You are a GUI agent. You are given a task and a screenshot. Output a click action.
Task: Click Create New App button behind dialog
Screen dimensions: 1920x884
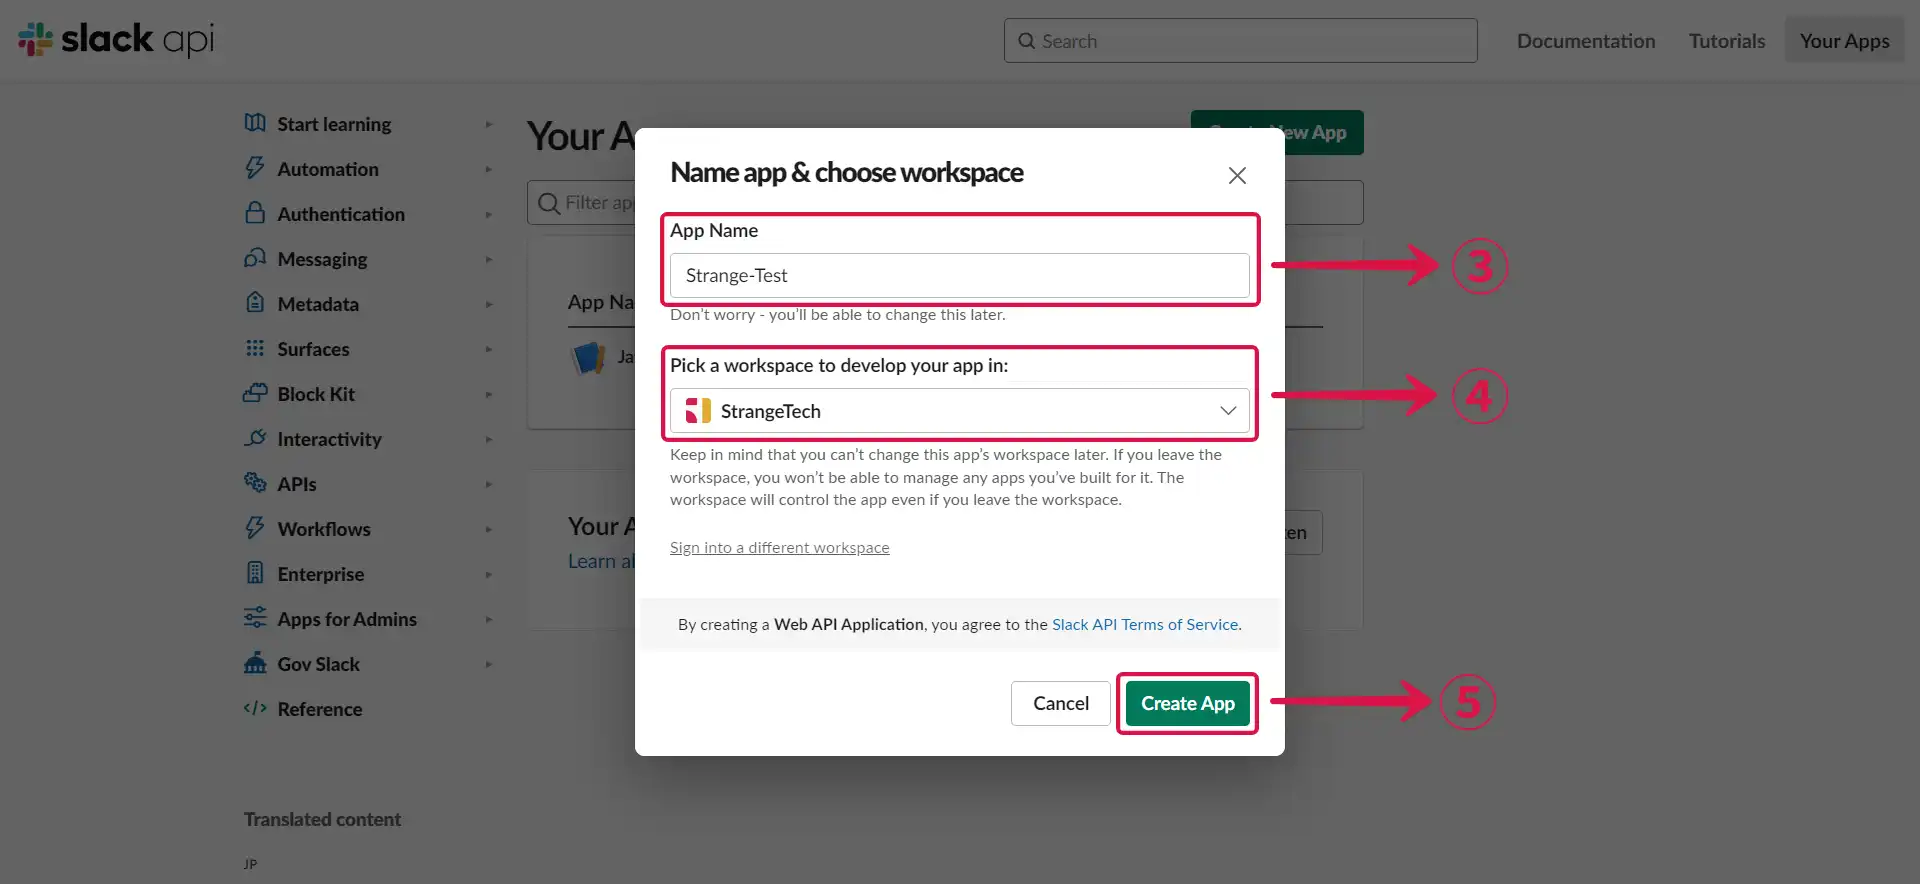point(1277,132)
